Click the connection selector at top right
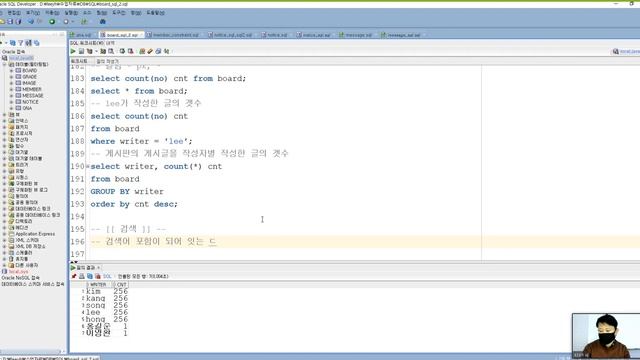Viewport: 640px width, 360px height. (626, 51)
